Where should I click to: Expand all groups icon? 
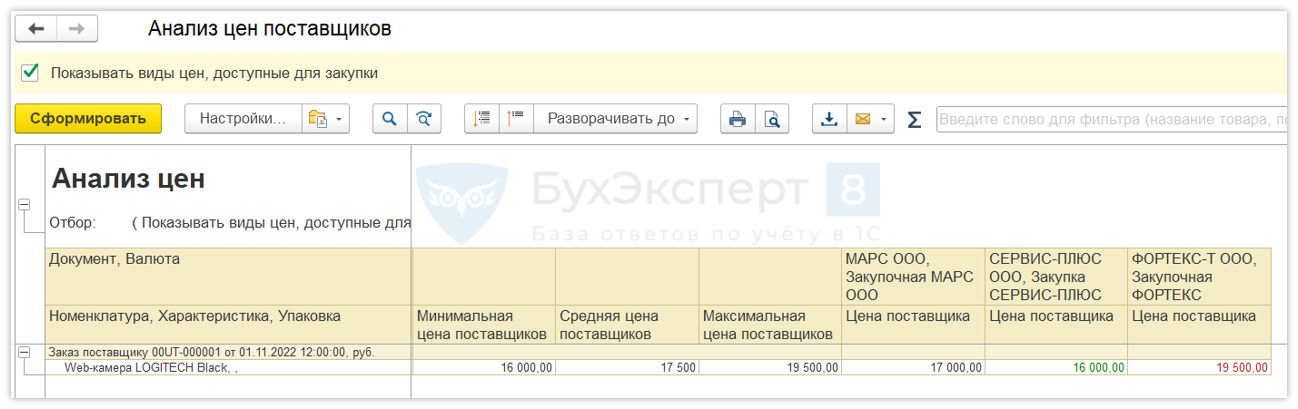[x=516, y=118]
